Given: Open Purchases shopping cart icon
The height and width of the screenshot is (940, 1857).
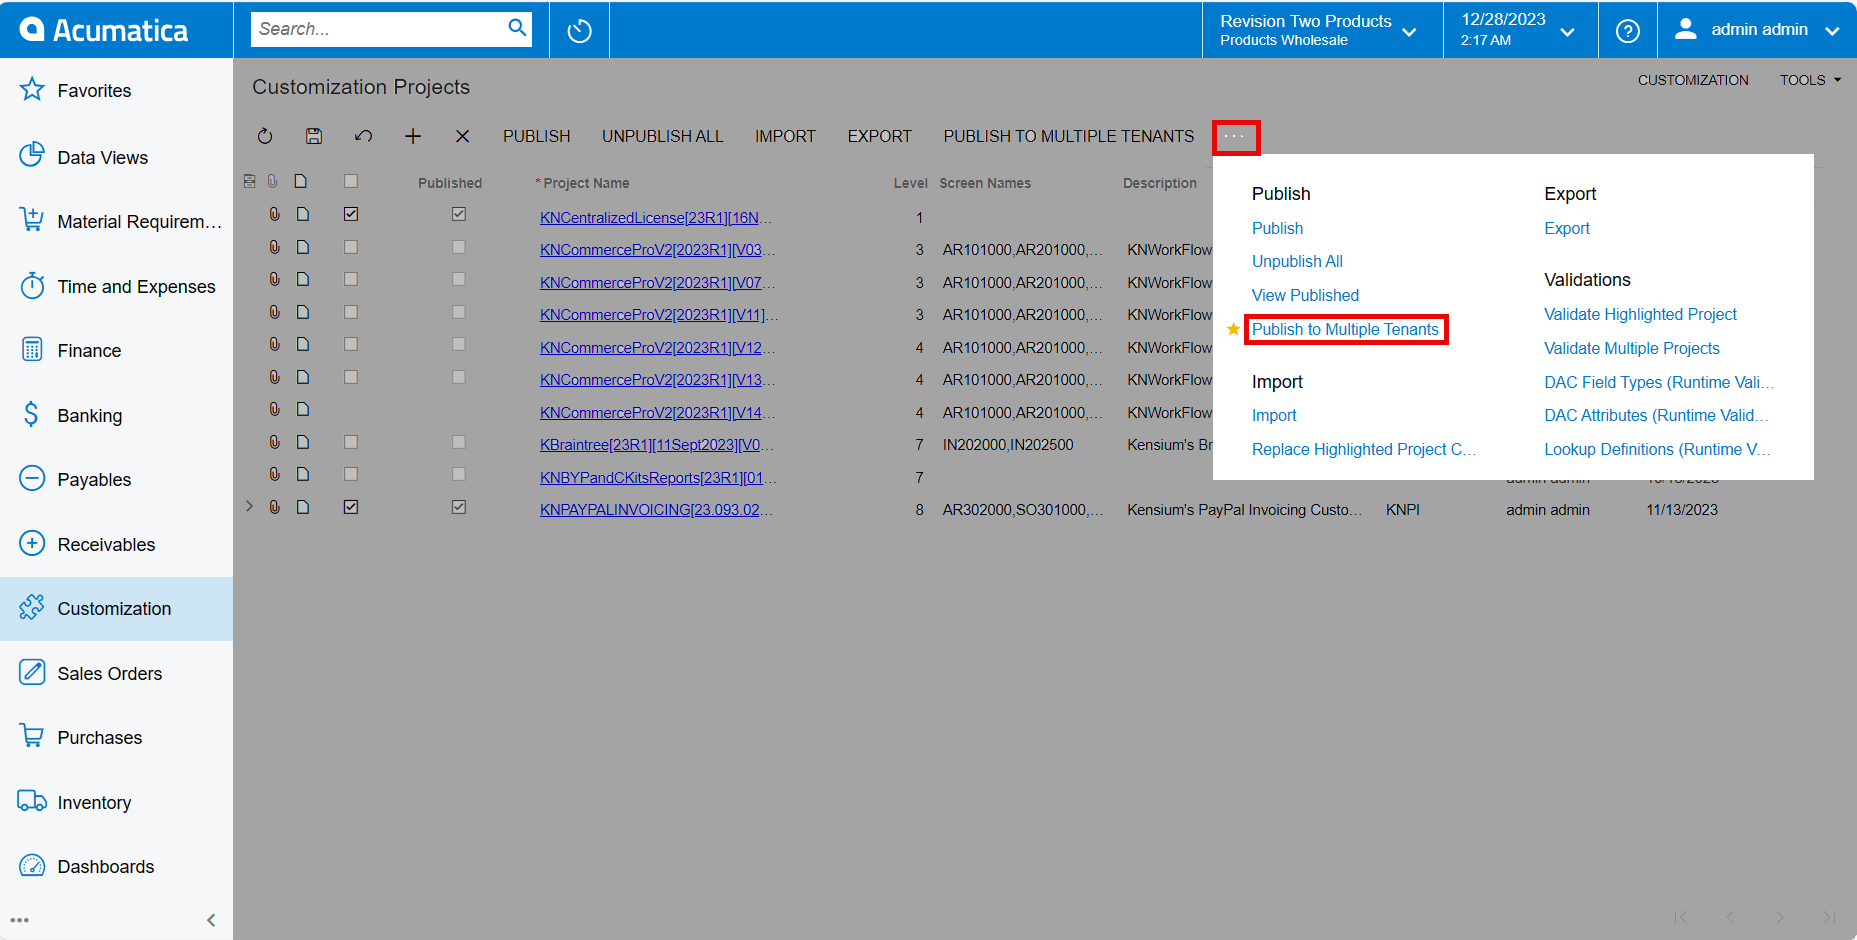Looking at the screenshot, I should [x=32, y=736].
